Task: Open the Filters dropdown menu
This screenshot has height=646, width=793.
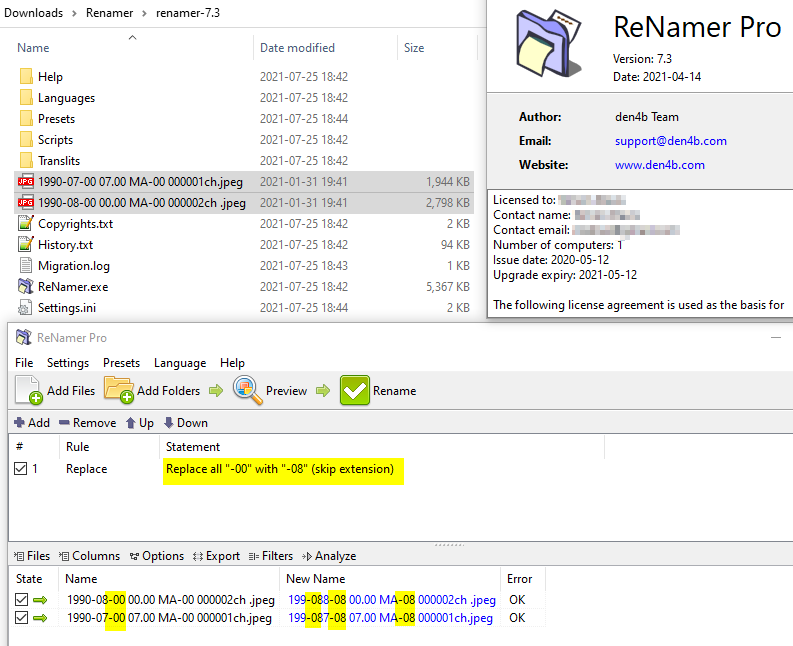Action: (x=271, y=556)
